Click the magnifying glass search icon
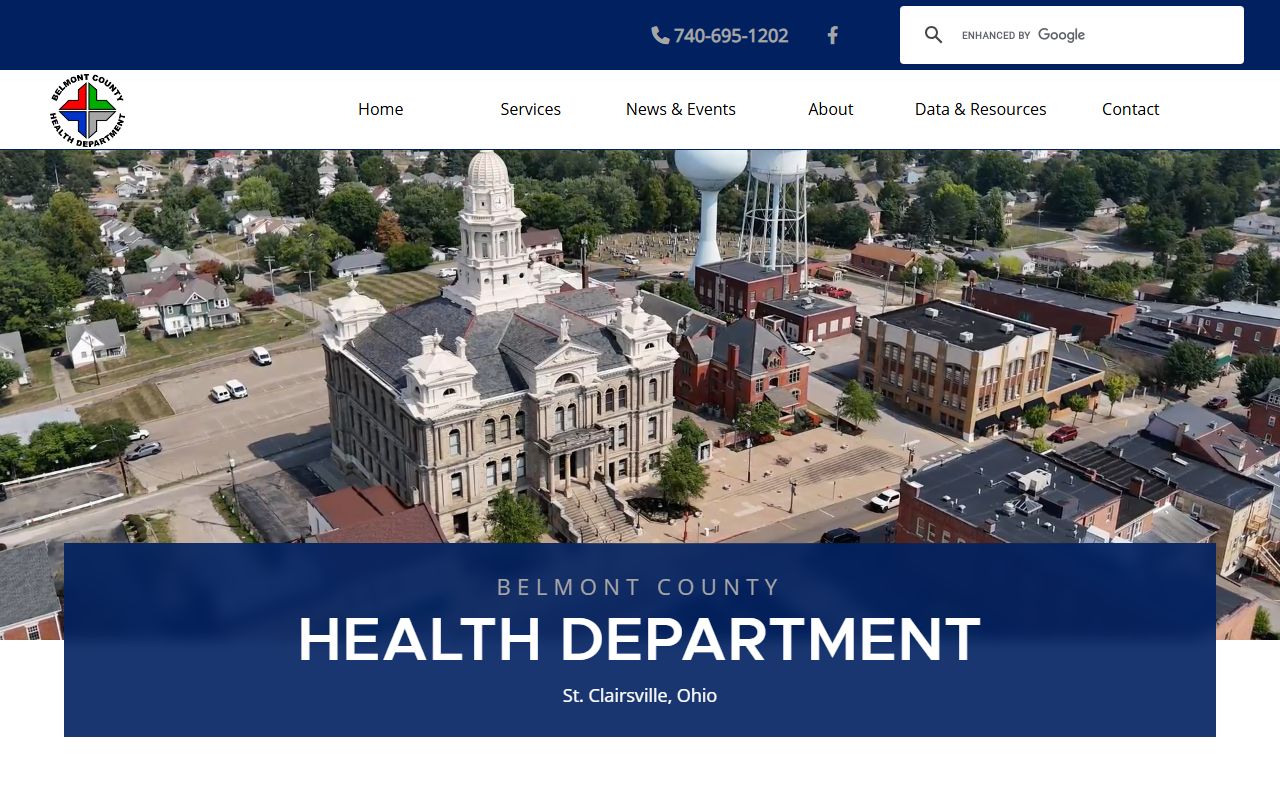1280x800 pixels. click(933, 35)
